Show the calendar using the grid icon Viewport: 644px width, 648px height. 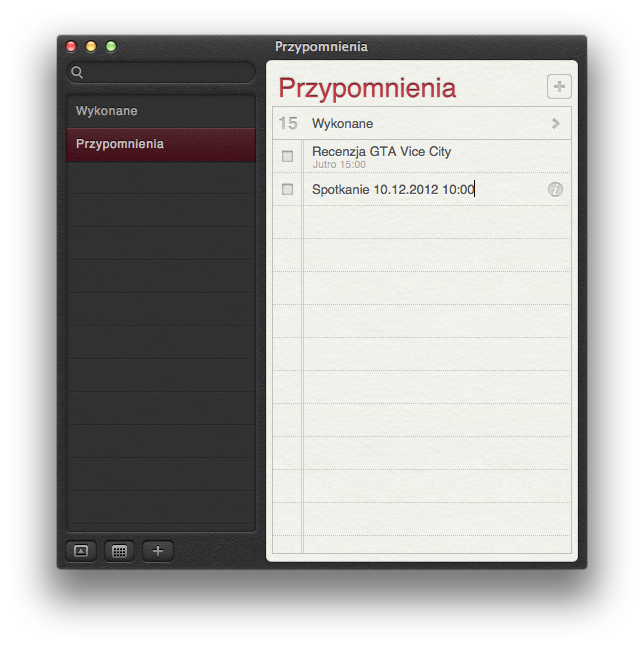click(119, 551)
